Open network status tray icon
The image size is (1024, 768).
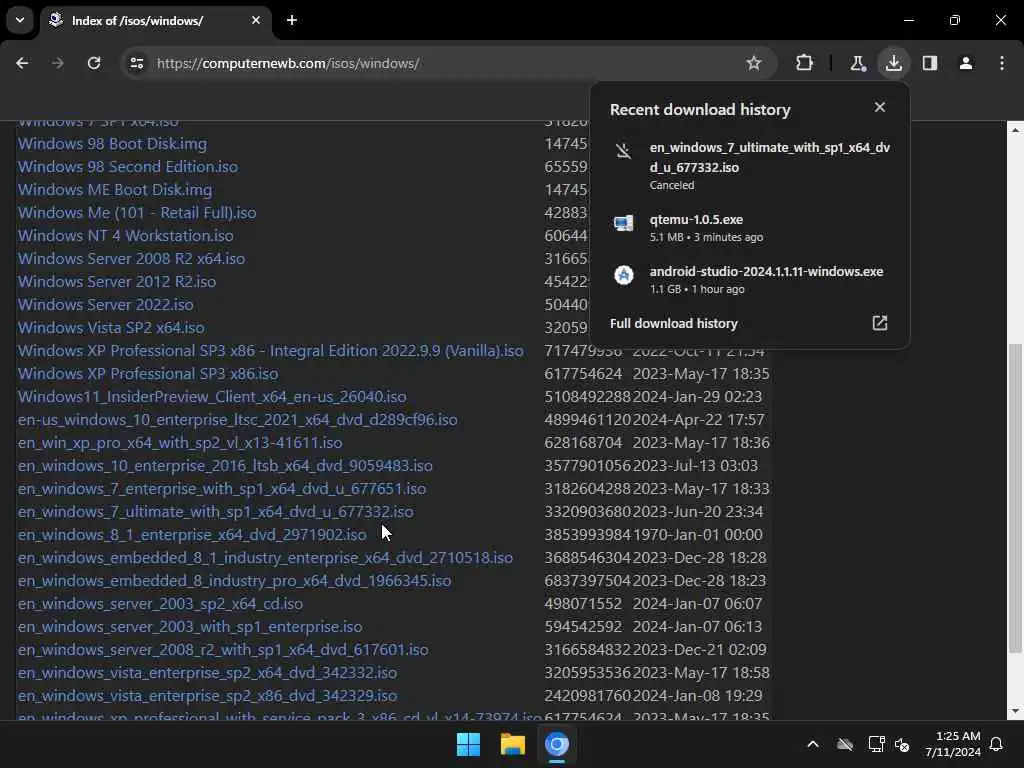[x=876, y=744]
